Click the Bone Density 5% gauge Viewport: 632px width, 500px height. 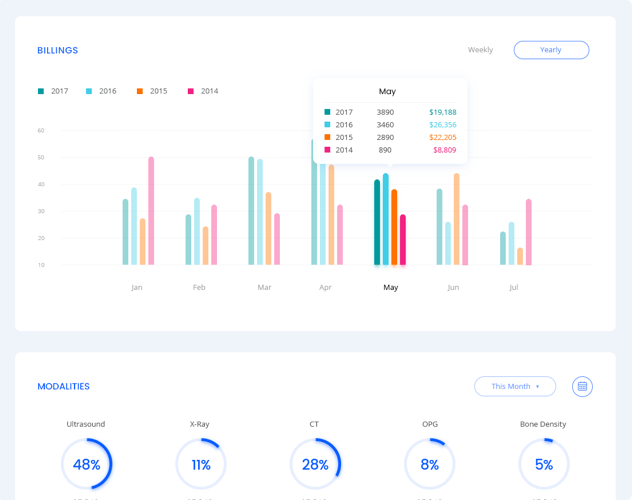tap(543, 464)
